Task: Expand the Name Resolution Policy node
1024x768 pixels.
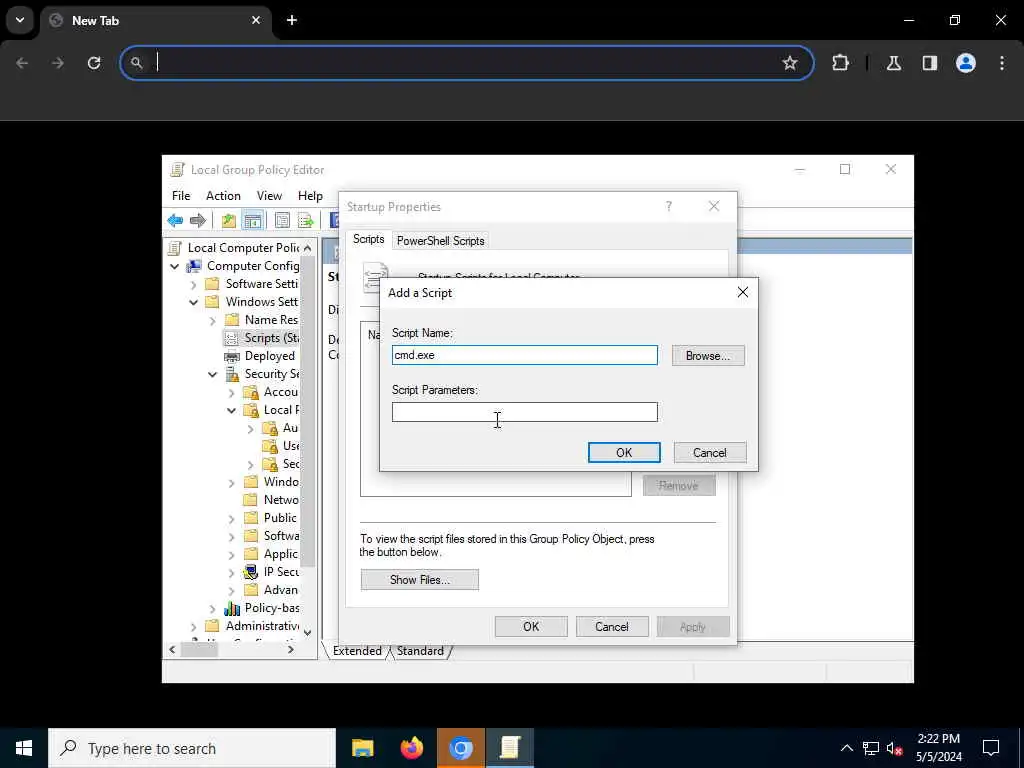Action: 212,320
